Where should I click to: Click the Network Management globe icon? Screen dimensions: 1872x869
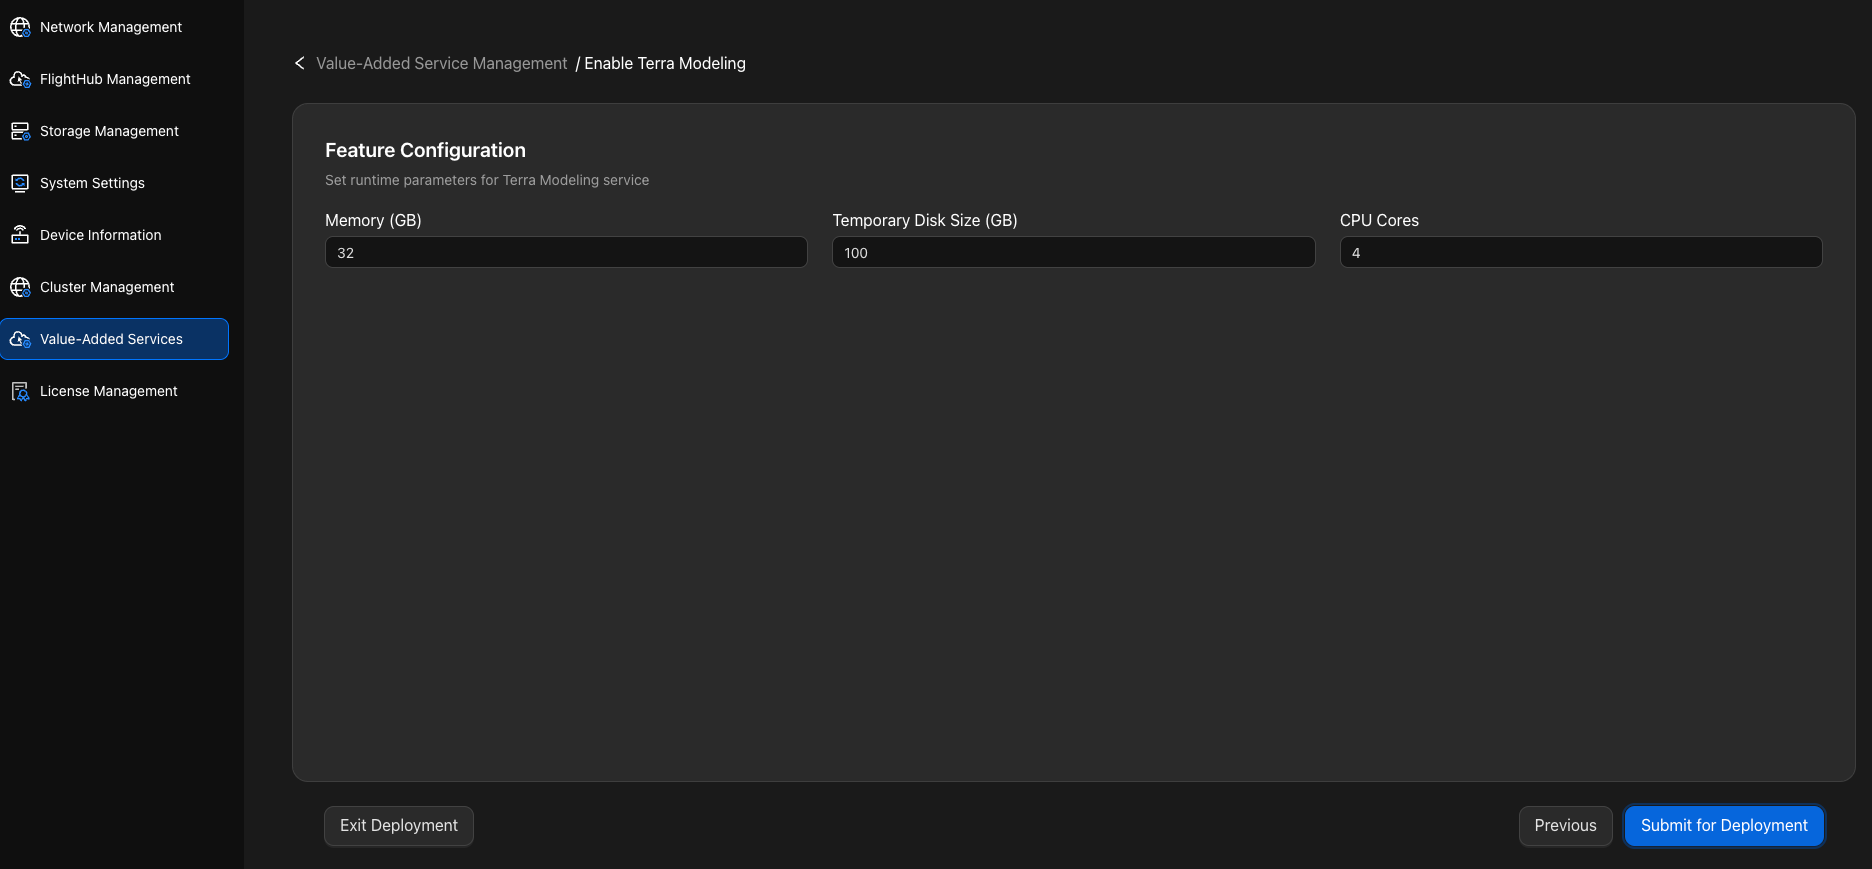20,27
